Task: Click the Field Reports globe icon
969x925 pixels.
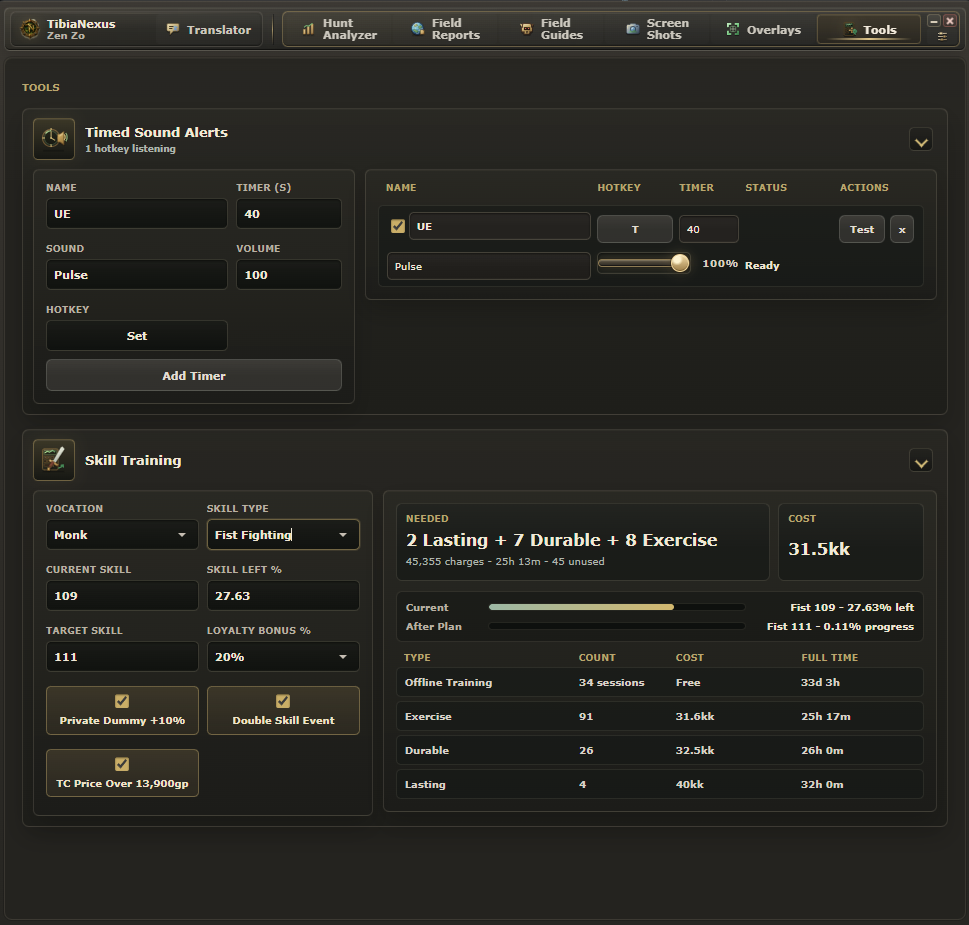Action: pyautogui.click(x=418, y=29)
